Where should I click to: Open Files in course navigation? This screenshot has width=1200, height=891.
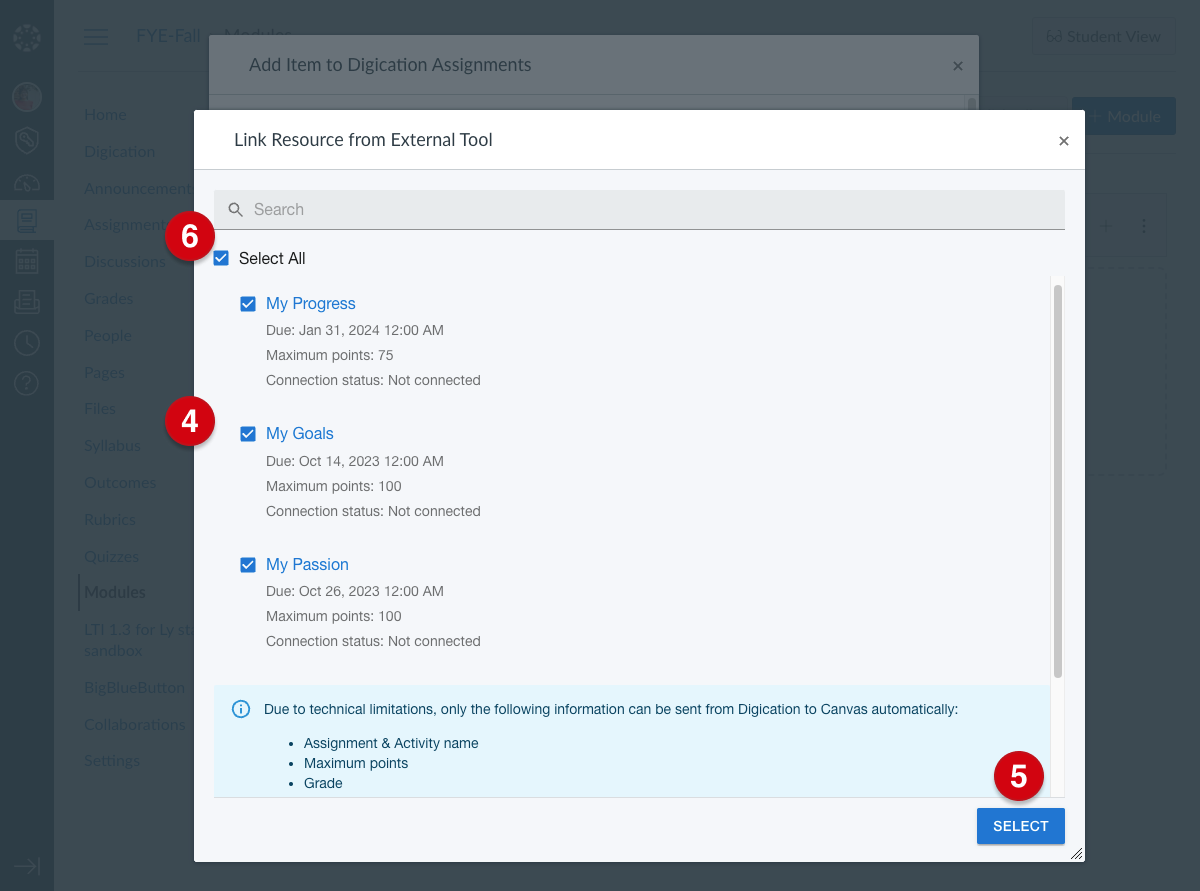[x=100, y=409]
